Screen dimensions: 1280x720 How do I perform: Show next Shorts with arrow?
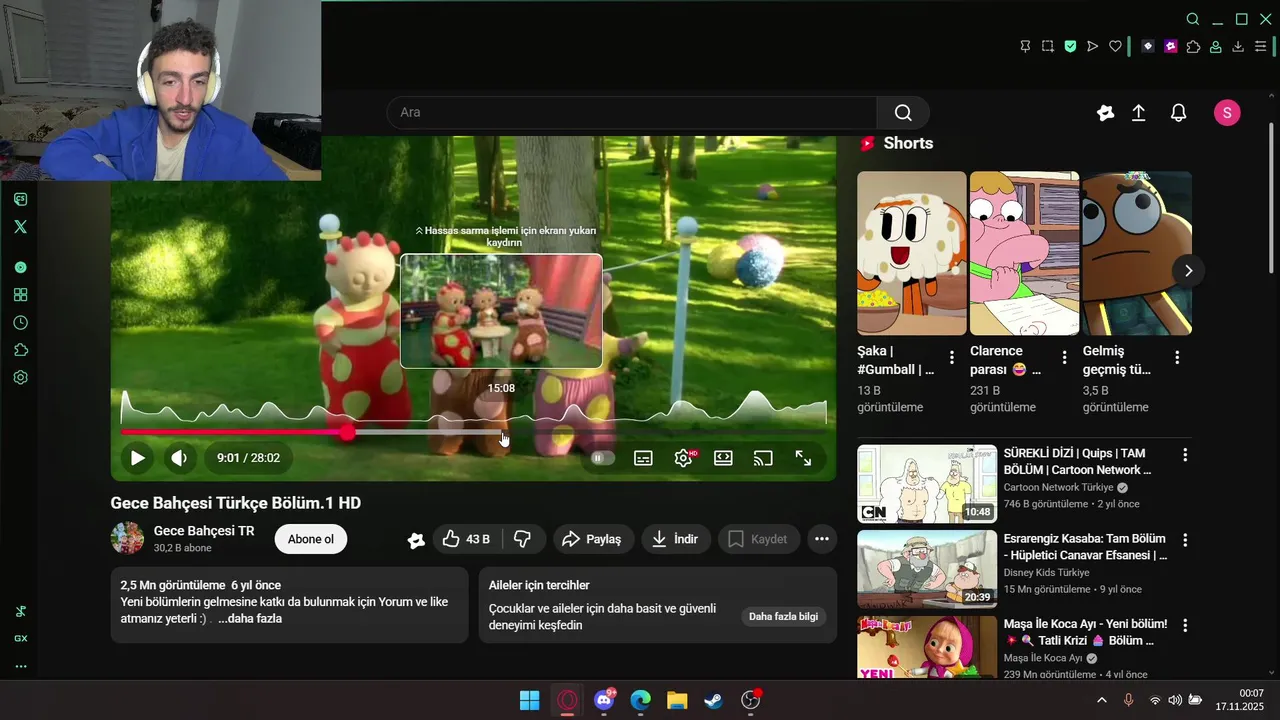(x=1188, y=270)
